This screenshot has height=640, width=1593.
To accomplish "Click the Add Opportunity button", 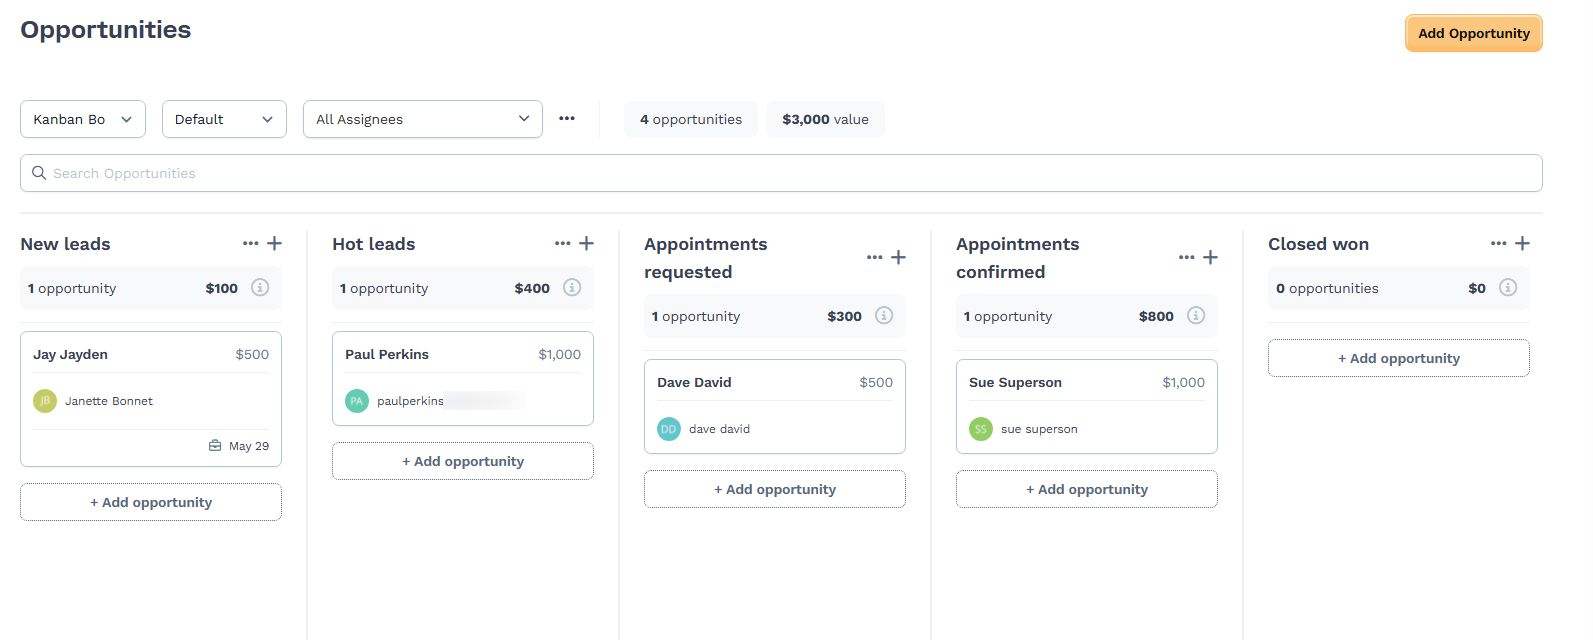I will click(1473, 32).
